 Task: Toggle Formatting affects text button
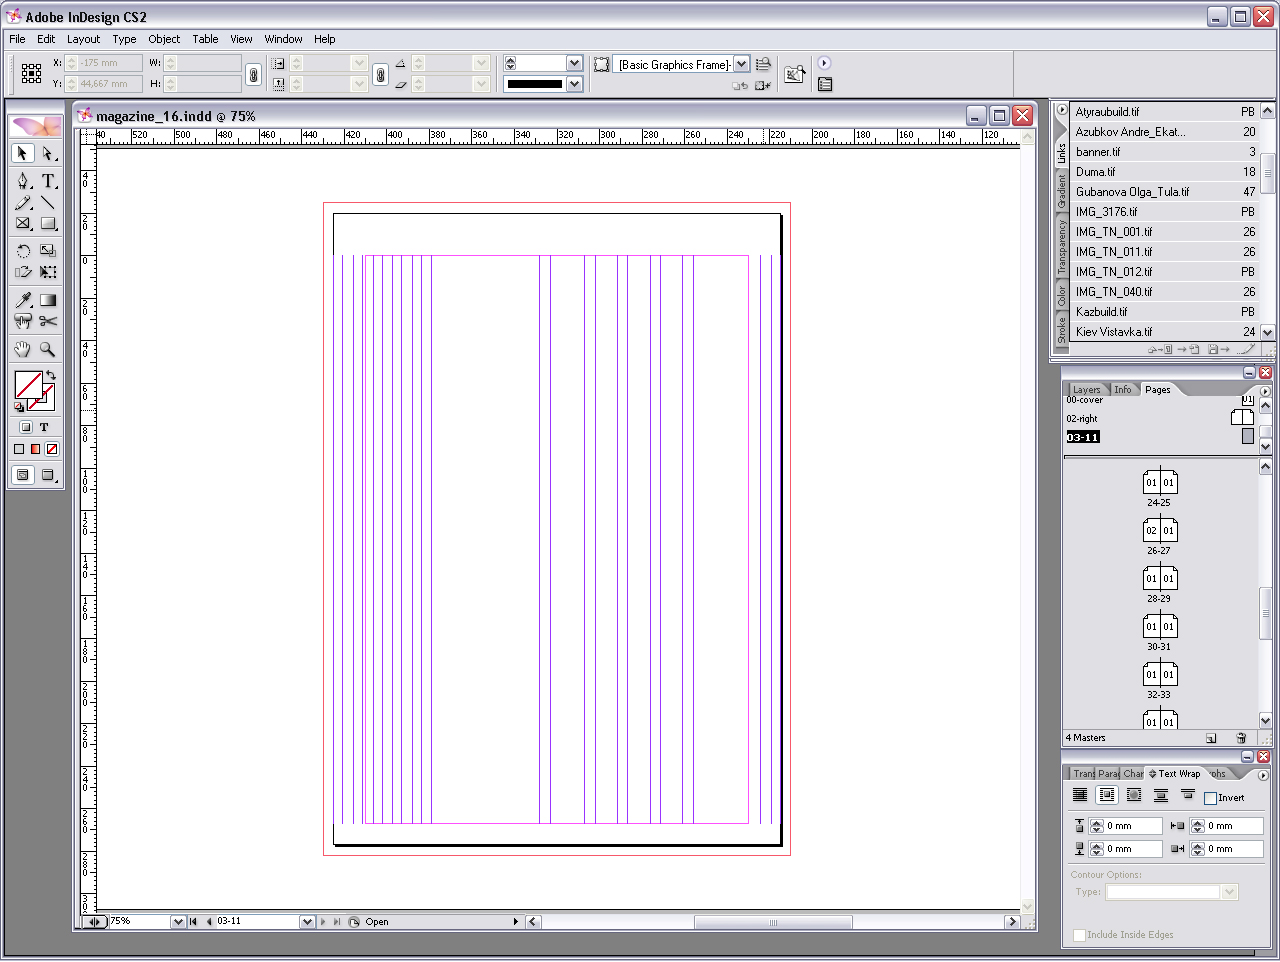pyautogui.click(x=44, y=427)
